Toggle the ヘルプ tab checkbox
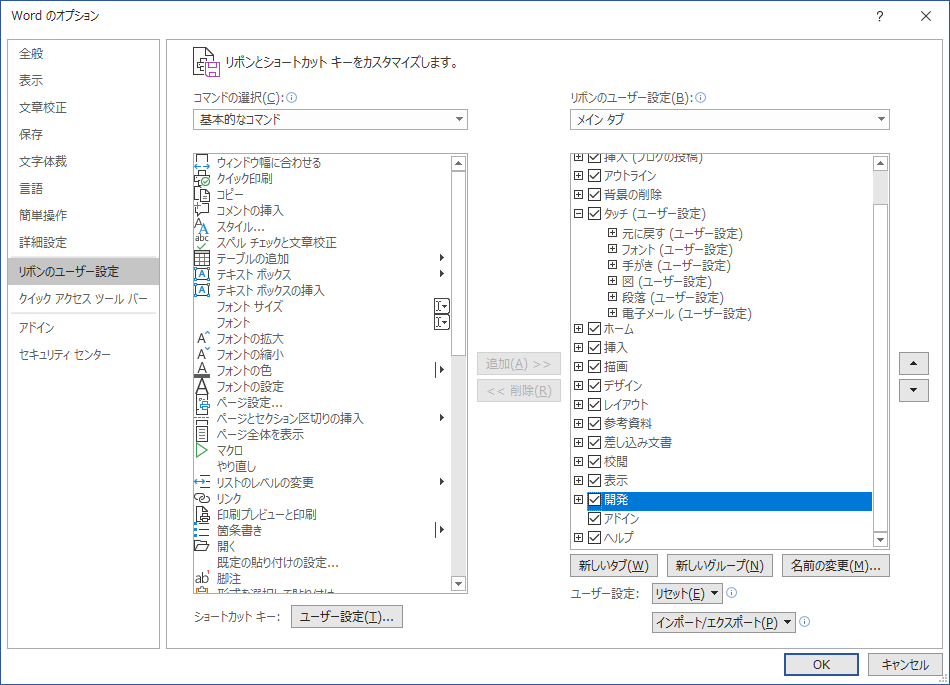 (594, 537)
